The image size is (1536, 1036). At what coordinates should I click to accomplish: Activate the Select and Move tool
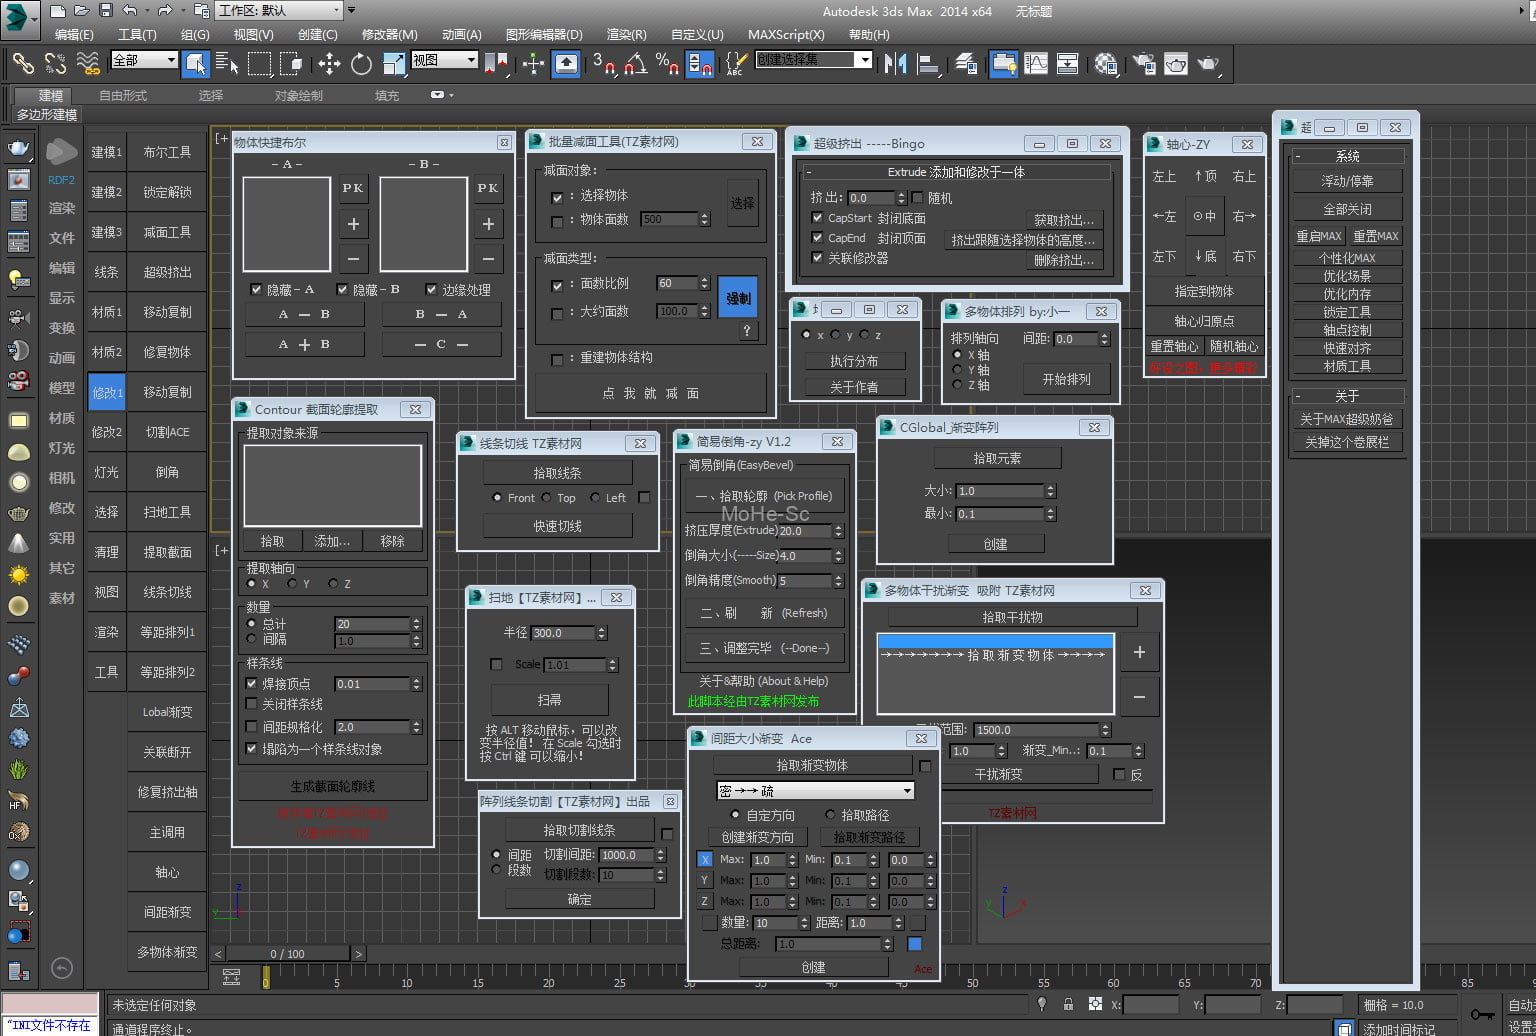330,63
